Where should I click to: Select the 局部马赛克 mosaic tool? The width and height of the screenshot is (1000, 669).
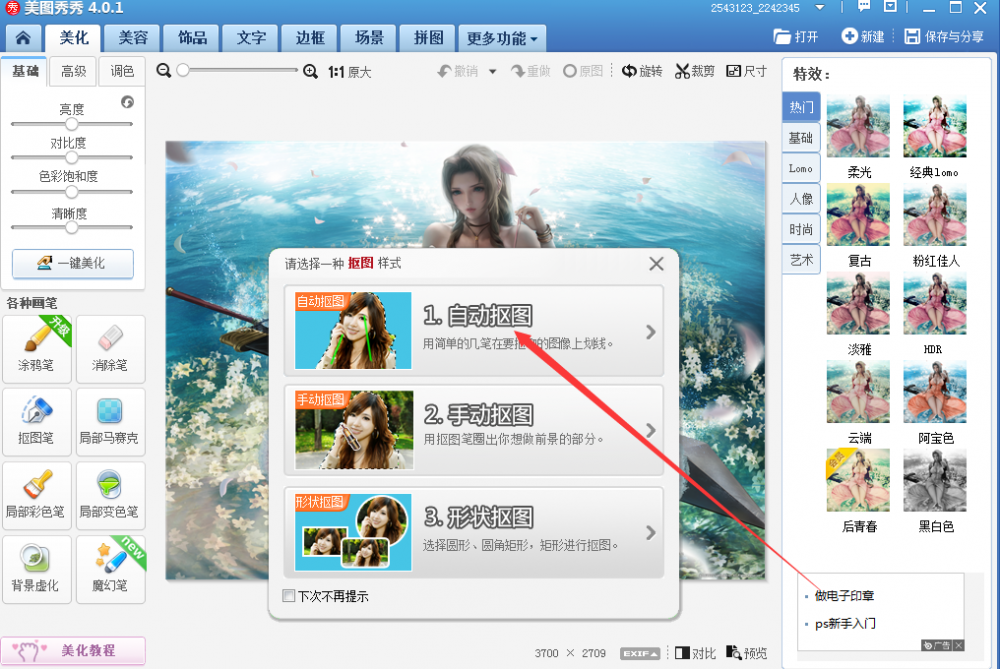(x=110, y=422)
